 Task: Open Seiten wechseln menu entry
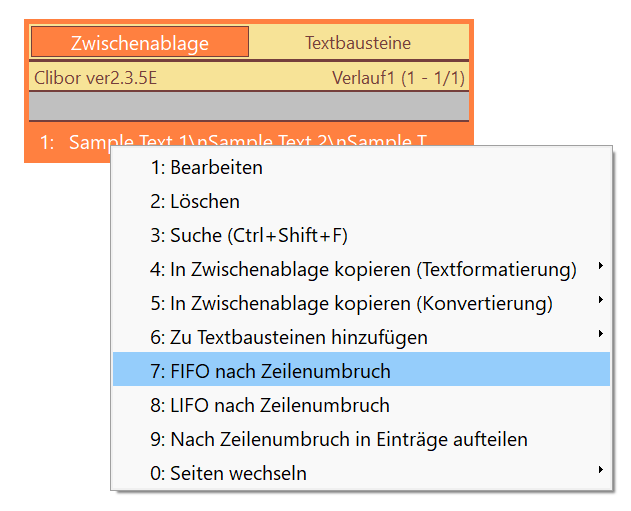click(x=361, y=473)
